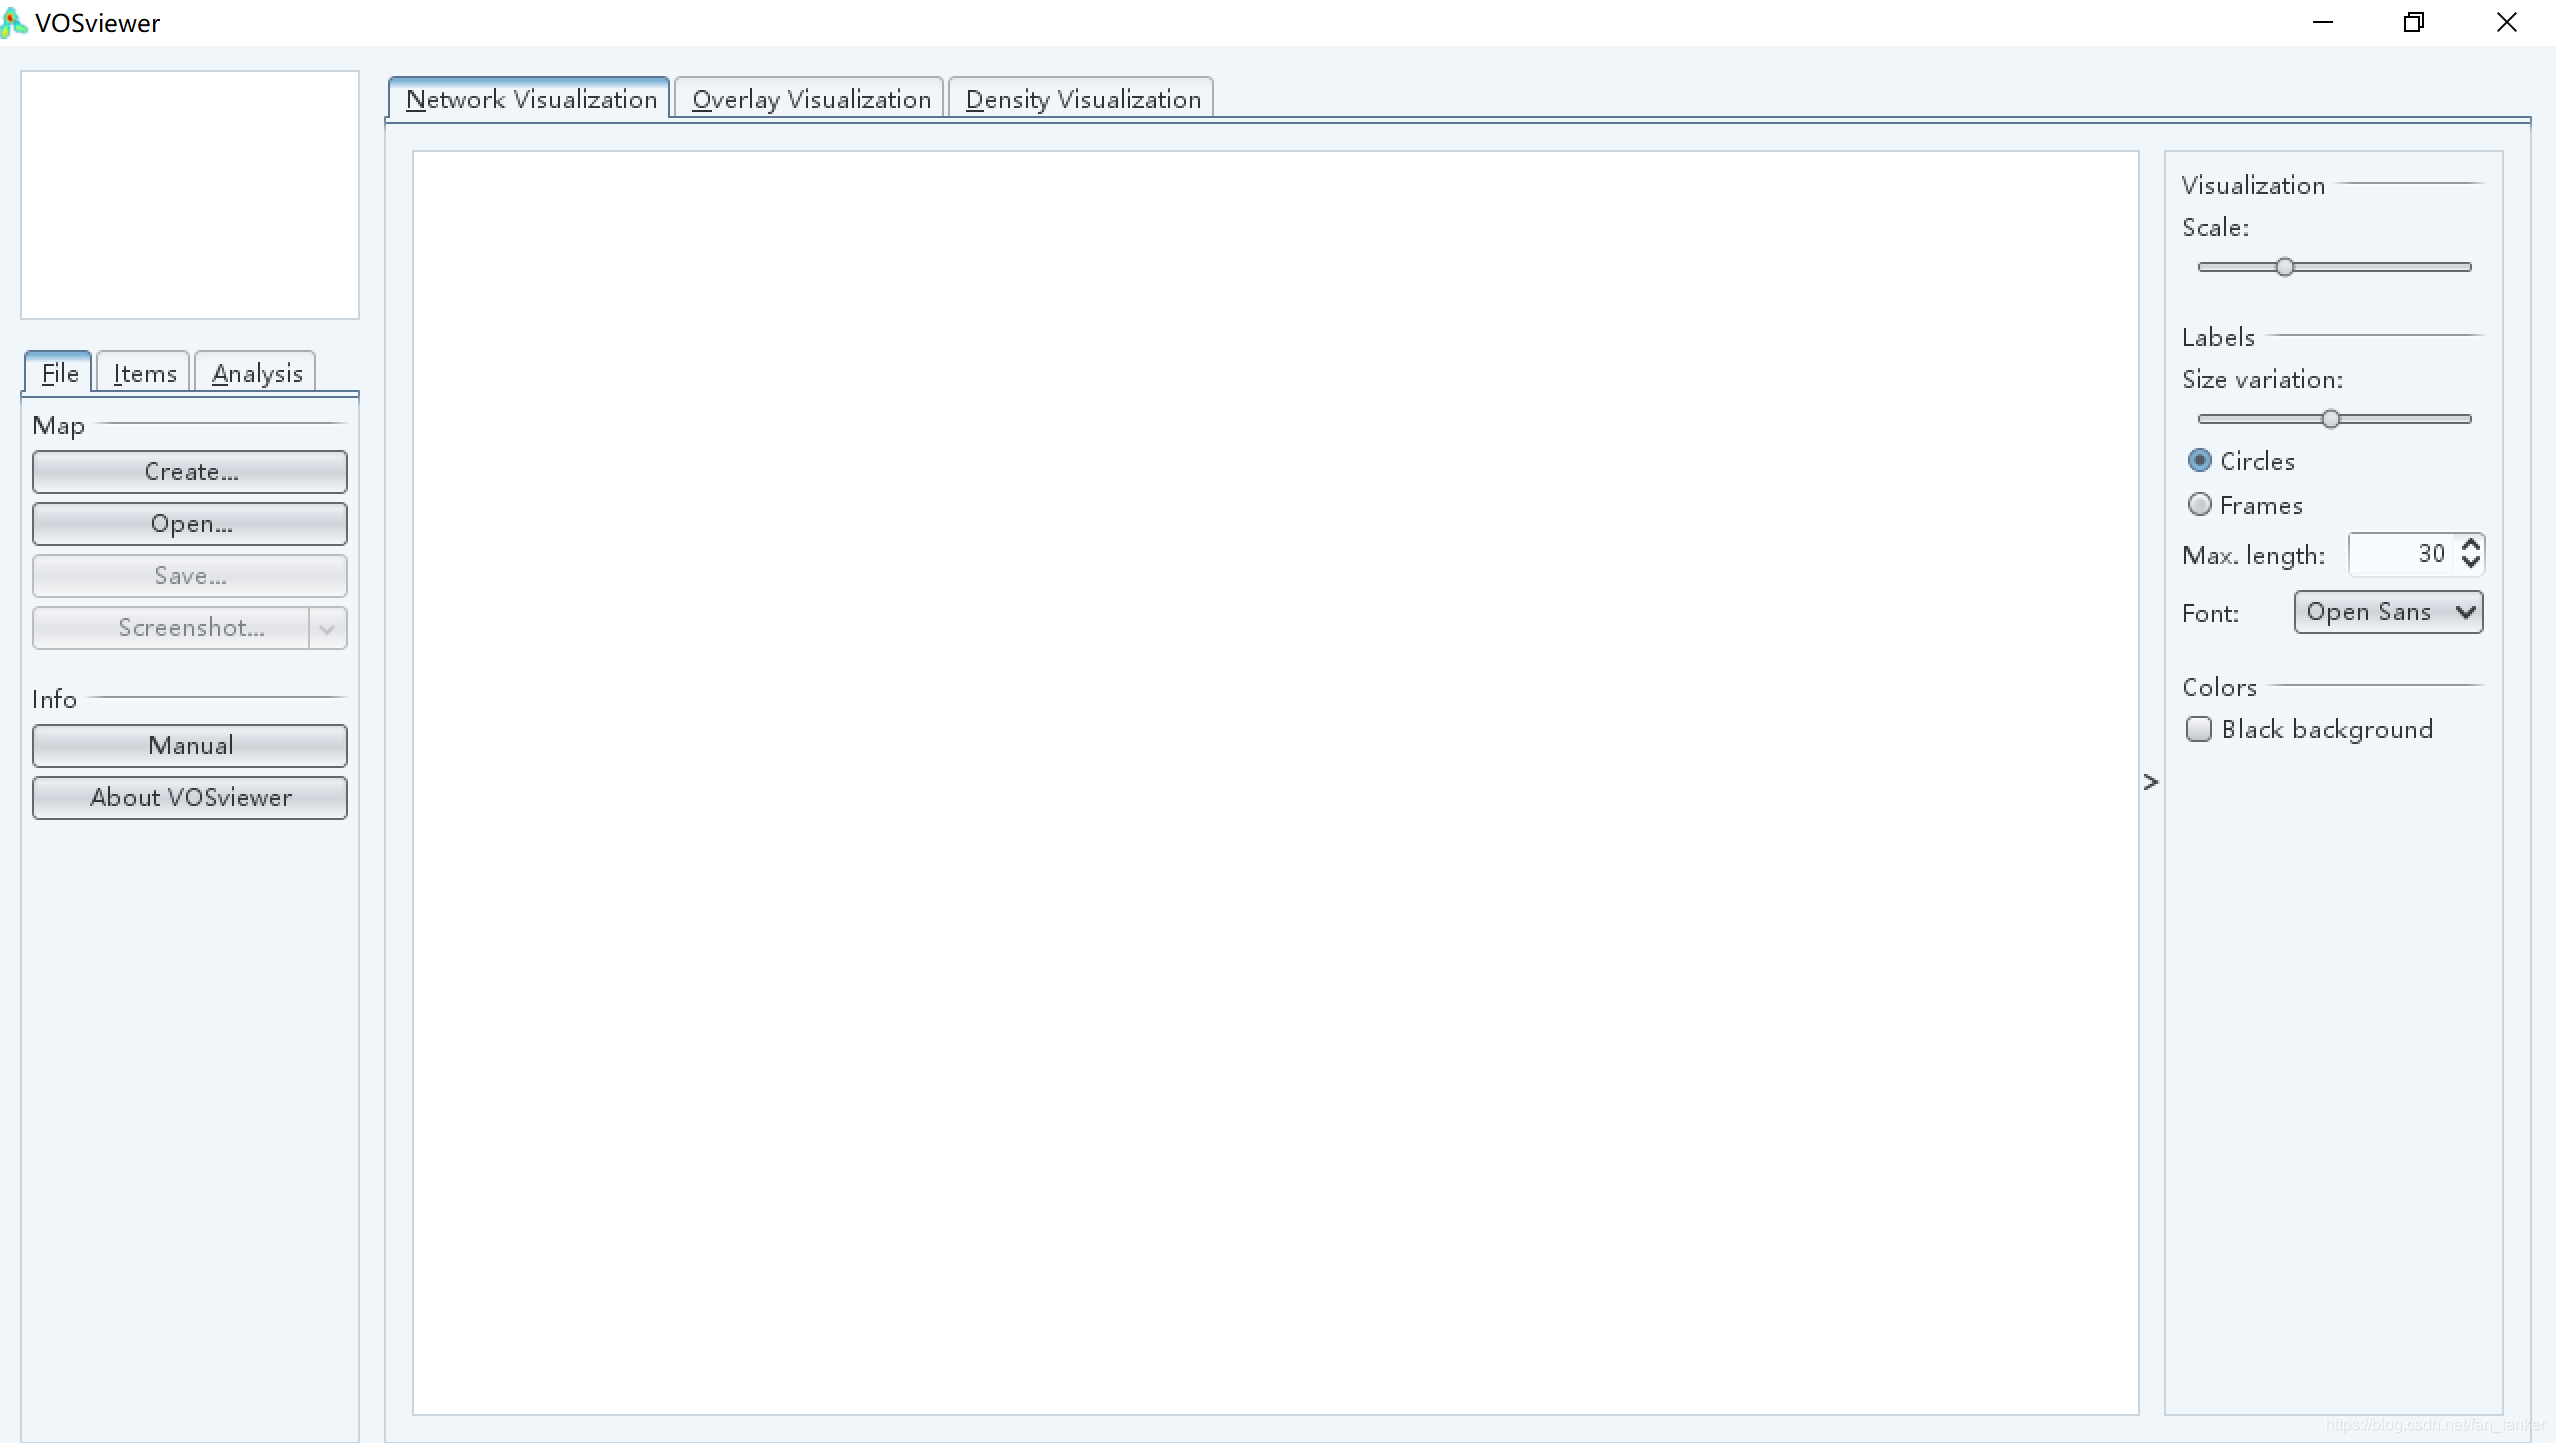The image size is (2556, 1443).
Task: Collapse the right options panel arrow
Action: 2151,782
